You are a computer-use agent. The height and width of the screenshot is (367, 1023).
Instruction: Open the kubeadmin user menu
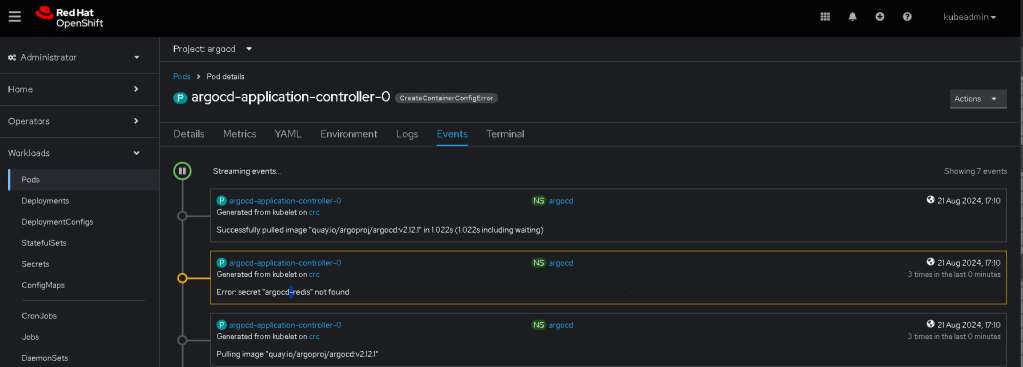pos(970,17)
